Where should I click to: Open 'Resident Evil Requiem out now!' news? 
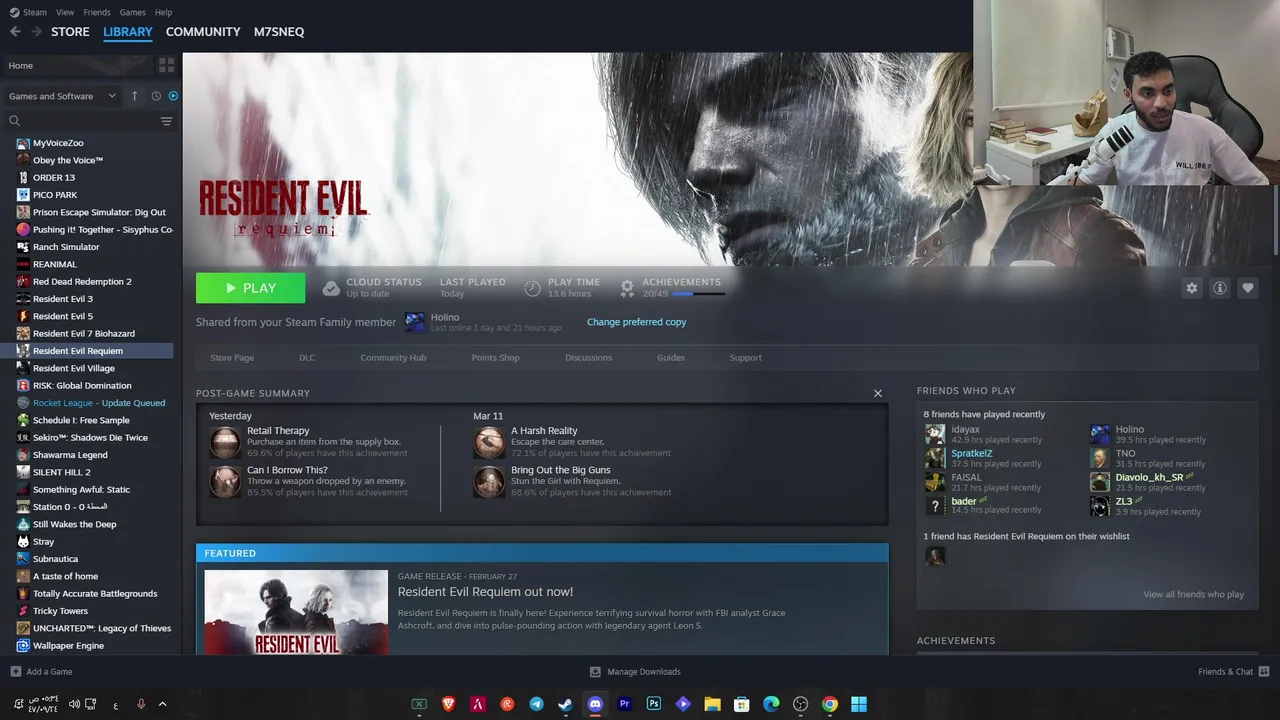(485, 592)
